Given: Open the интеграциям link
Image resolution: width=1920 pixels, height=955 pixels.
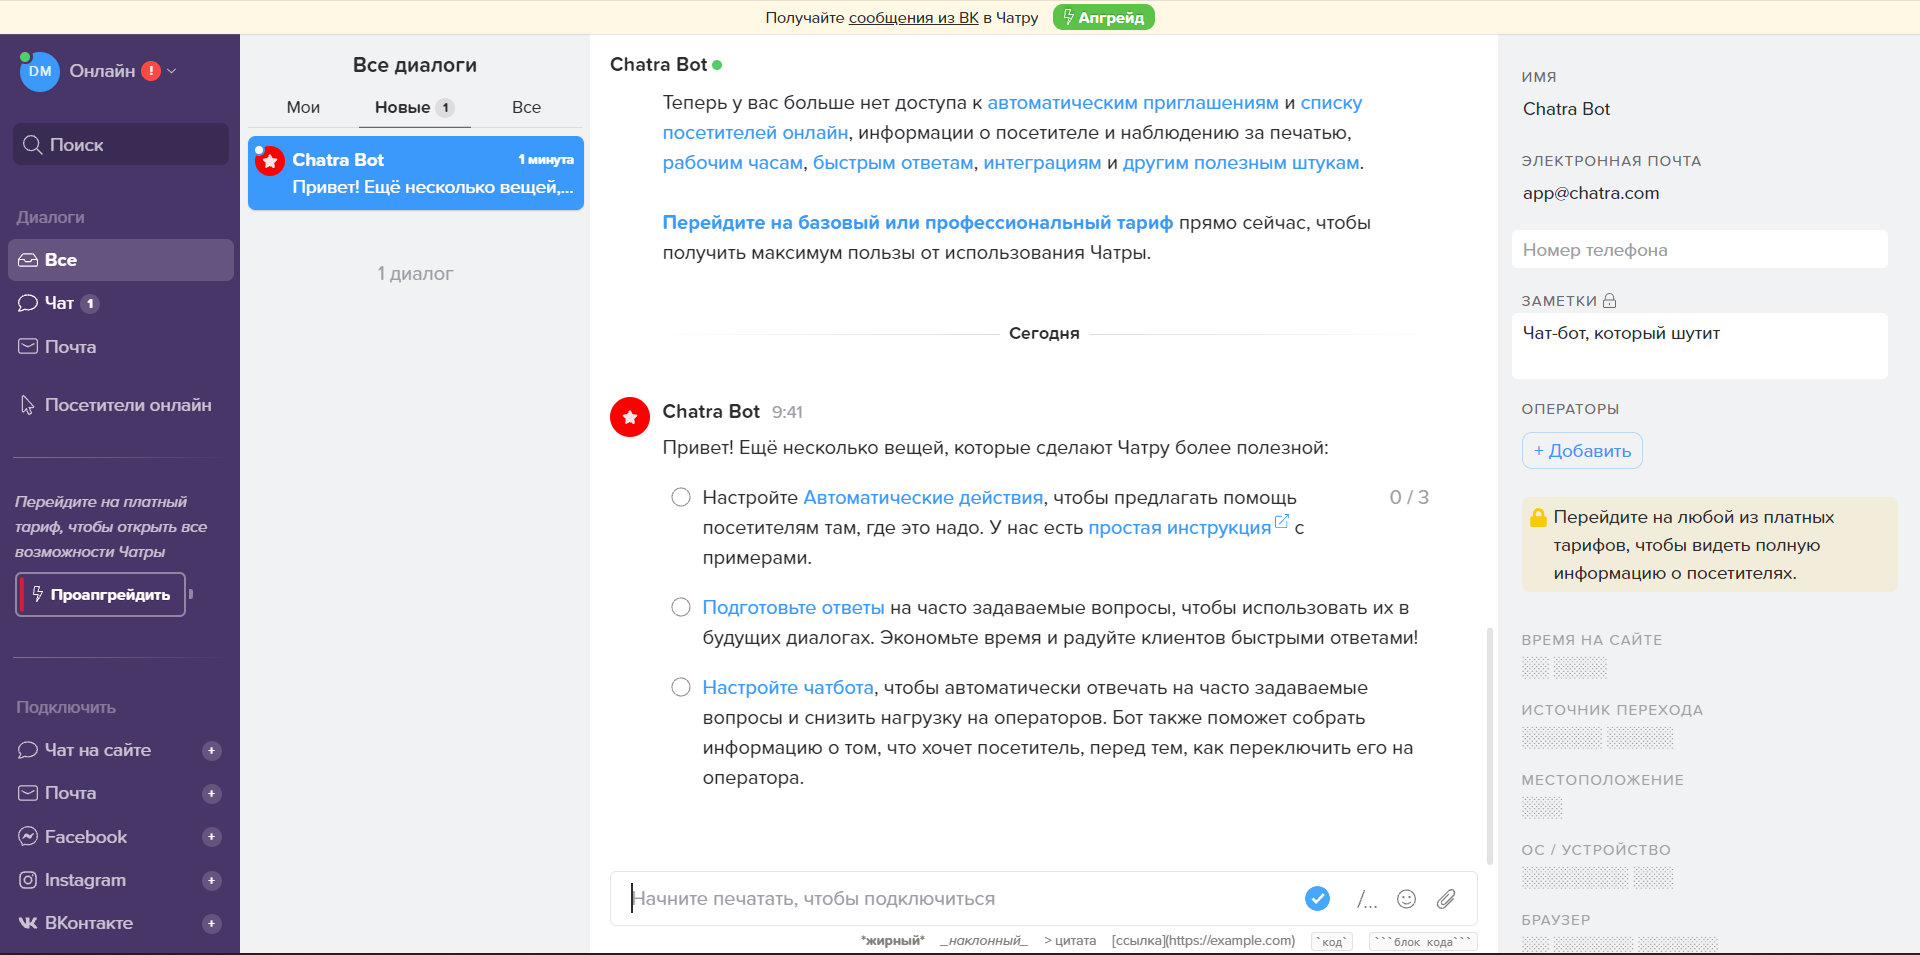Looking at the screenshot, I should click(1042, 162).
